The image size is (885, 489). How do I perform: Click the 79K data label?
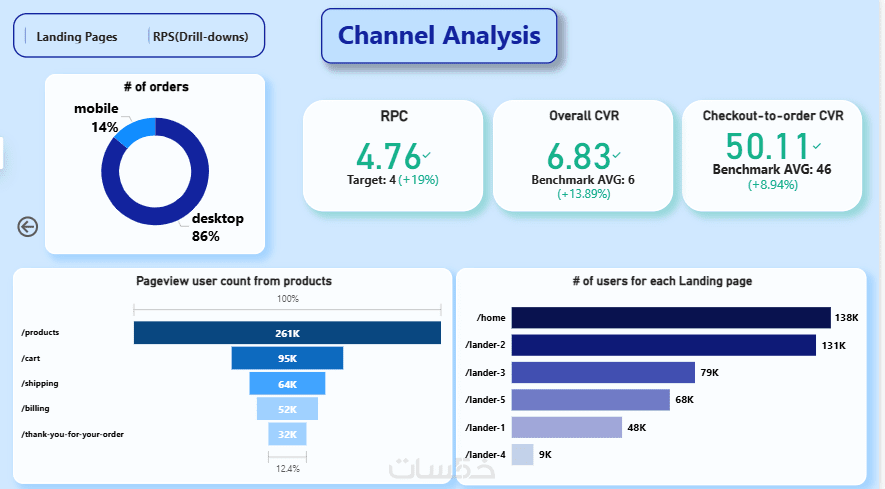pyautogui.click(x=709, y=373)
